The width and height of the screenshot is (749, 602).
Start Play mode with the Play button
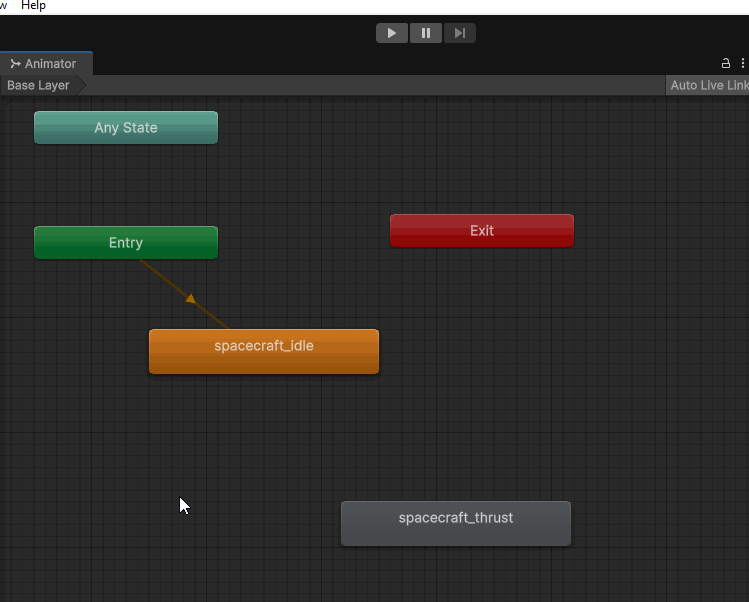pos(392,33)
